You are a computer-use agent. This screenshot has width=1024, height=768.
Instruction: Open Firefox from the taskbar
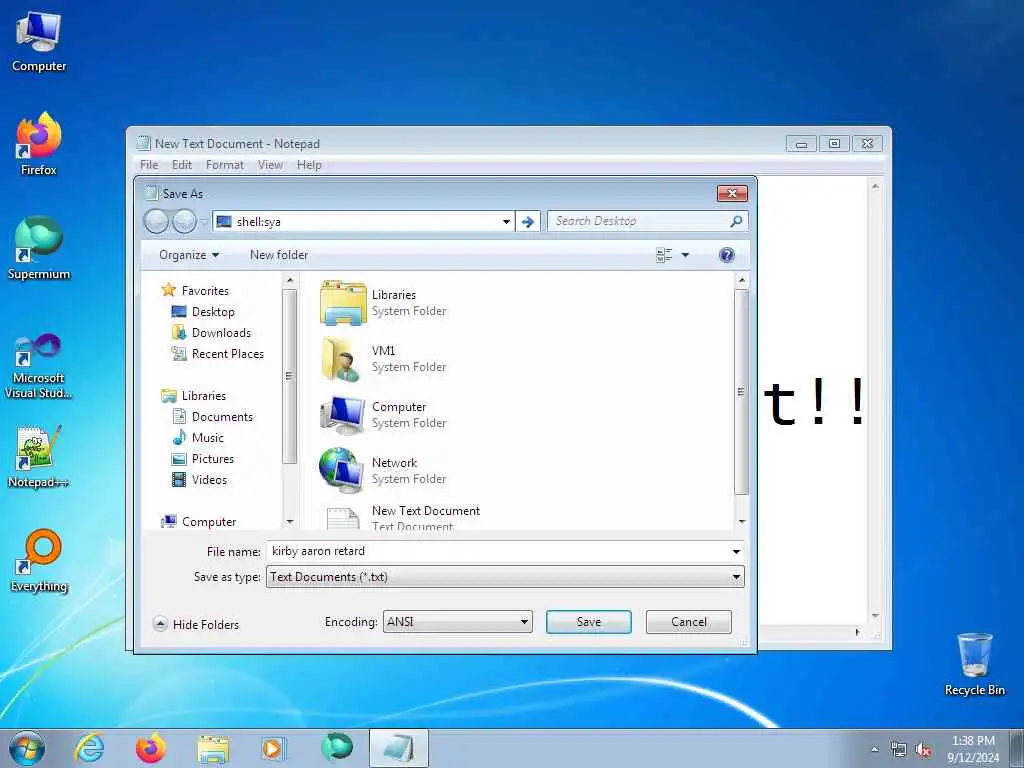(x=150, y=748)
